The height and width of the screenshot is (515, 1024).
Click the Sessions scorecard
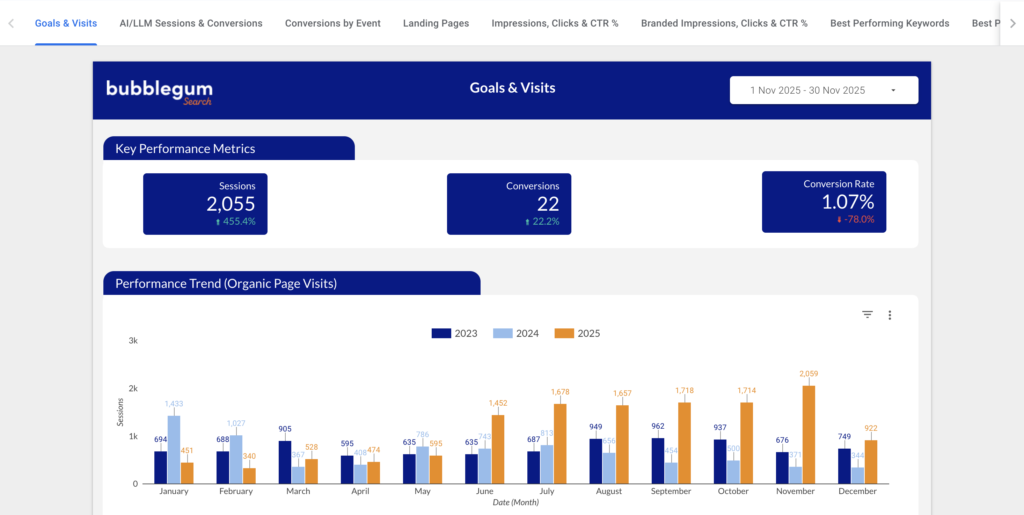click(205, 204)
